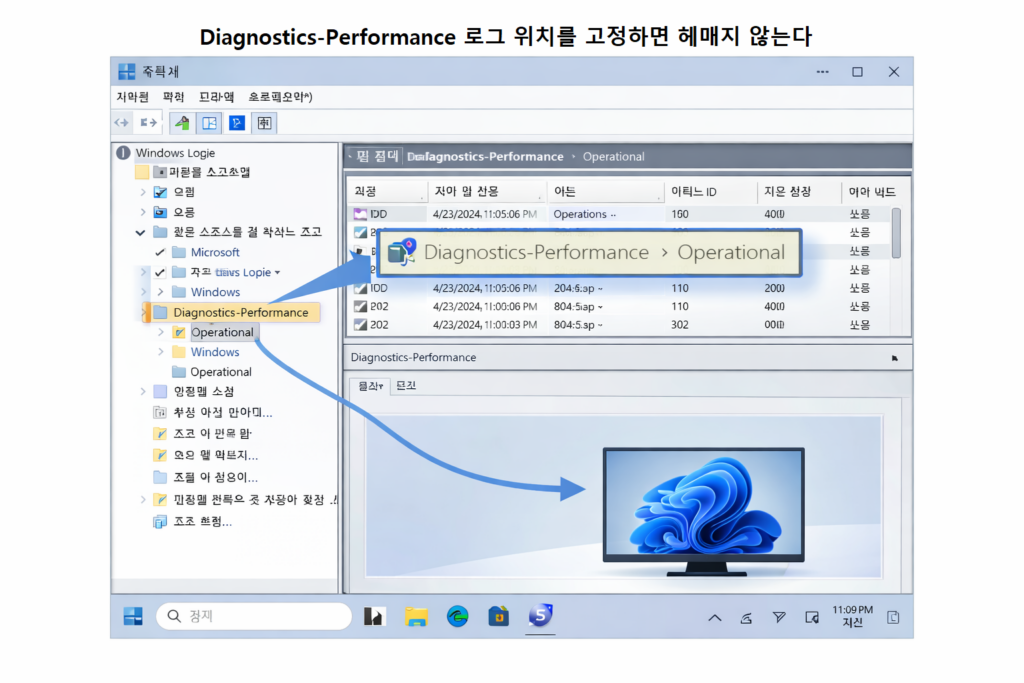Select the Operational item with the plain blue folder
Viewport: 1024px width, 683px height.
click(x=221, y=372)
